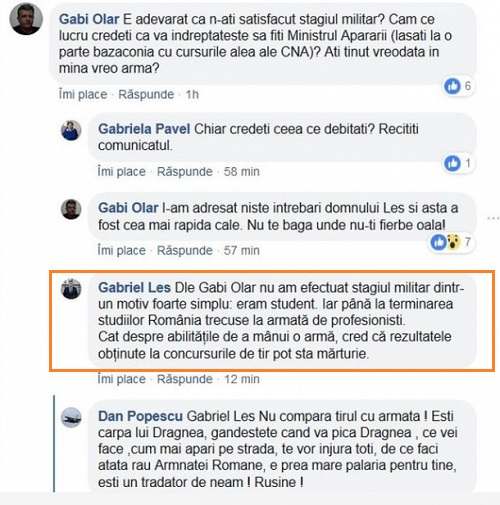This screenshot has width=500, height=505.
Task: Click the 58 min timestamp
Action: click(x=242, y=172)
